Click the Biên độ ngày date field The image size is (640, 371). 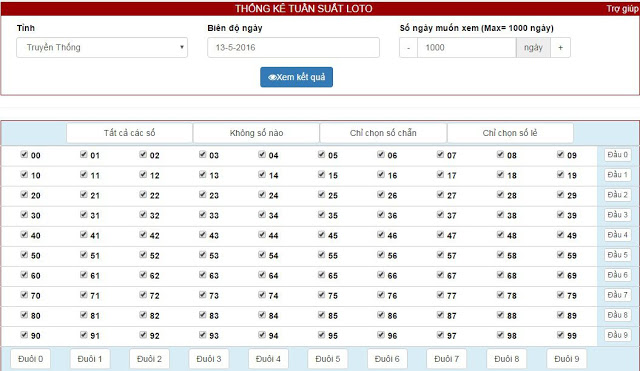(293, 47)
